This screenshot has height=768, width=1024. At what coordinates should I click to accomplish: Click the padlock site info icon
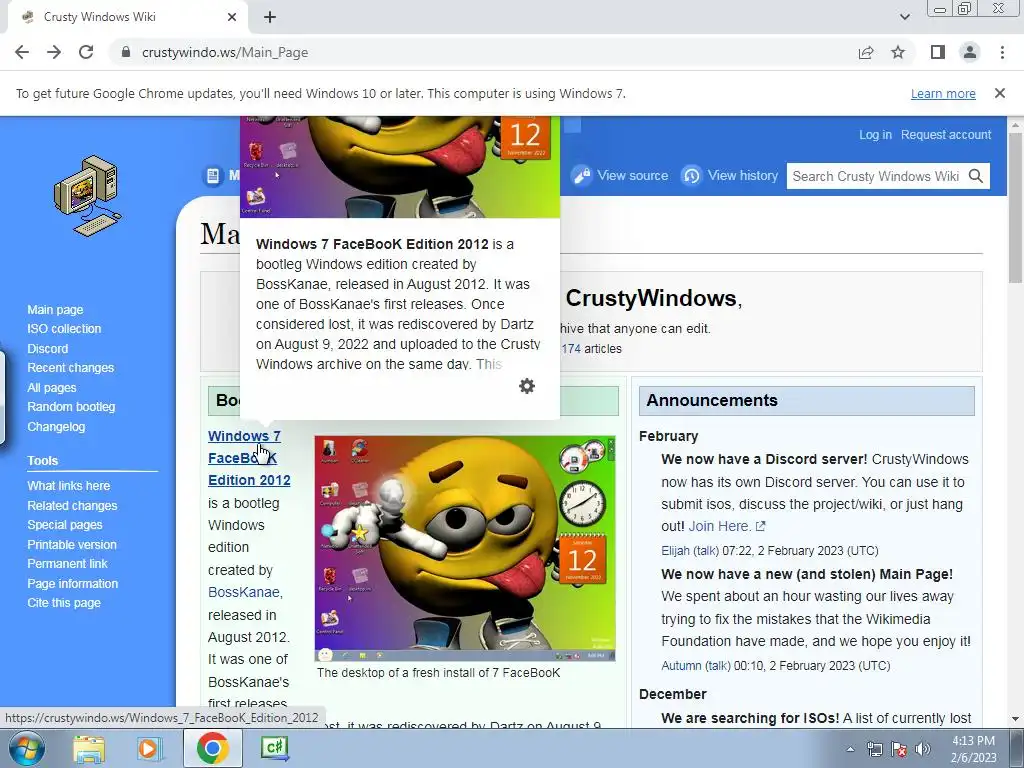[126, 52]
